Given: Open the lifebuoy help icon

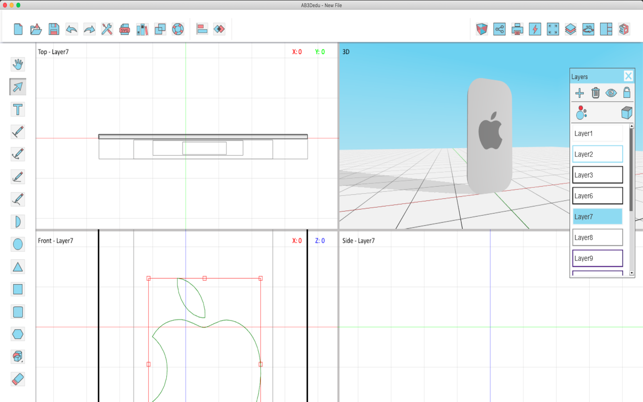Looking at the screenshot, I should (178, 29).
